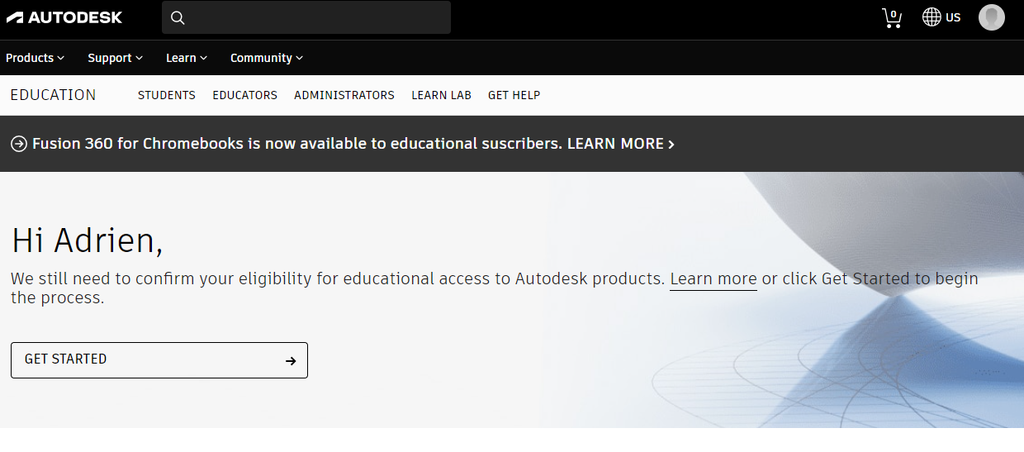Viewport: 1024px width, 452px height.
Task: Expand the Support dropdown menu
Action: [x=115, y=58]
